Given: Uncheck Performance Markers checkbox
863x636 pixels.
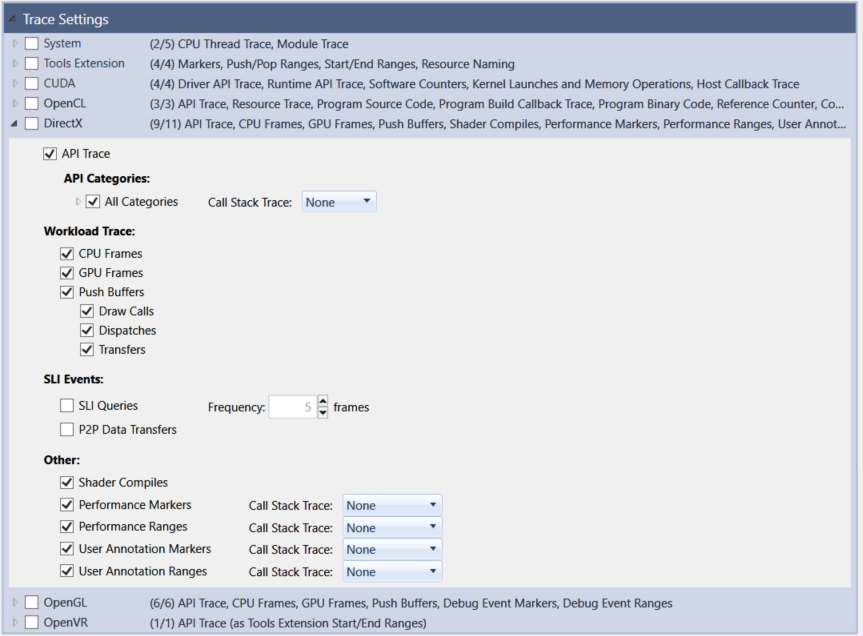Looking at the screenshot, I should point(67,505).
